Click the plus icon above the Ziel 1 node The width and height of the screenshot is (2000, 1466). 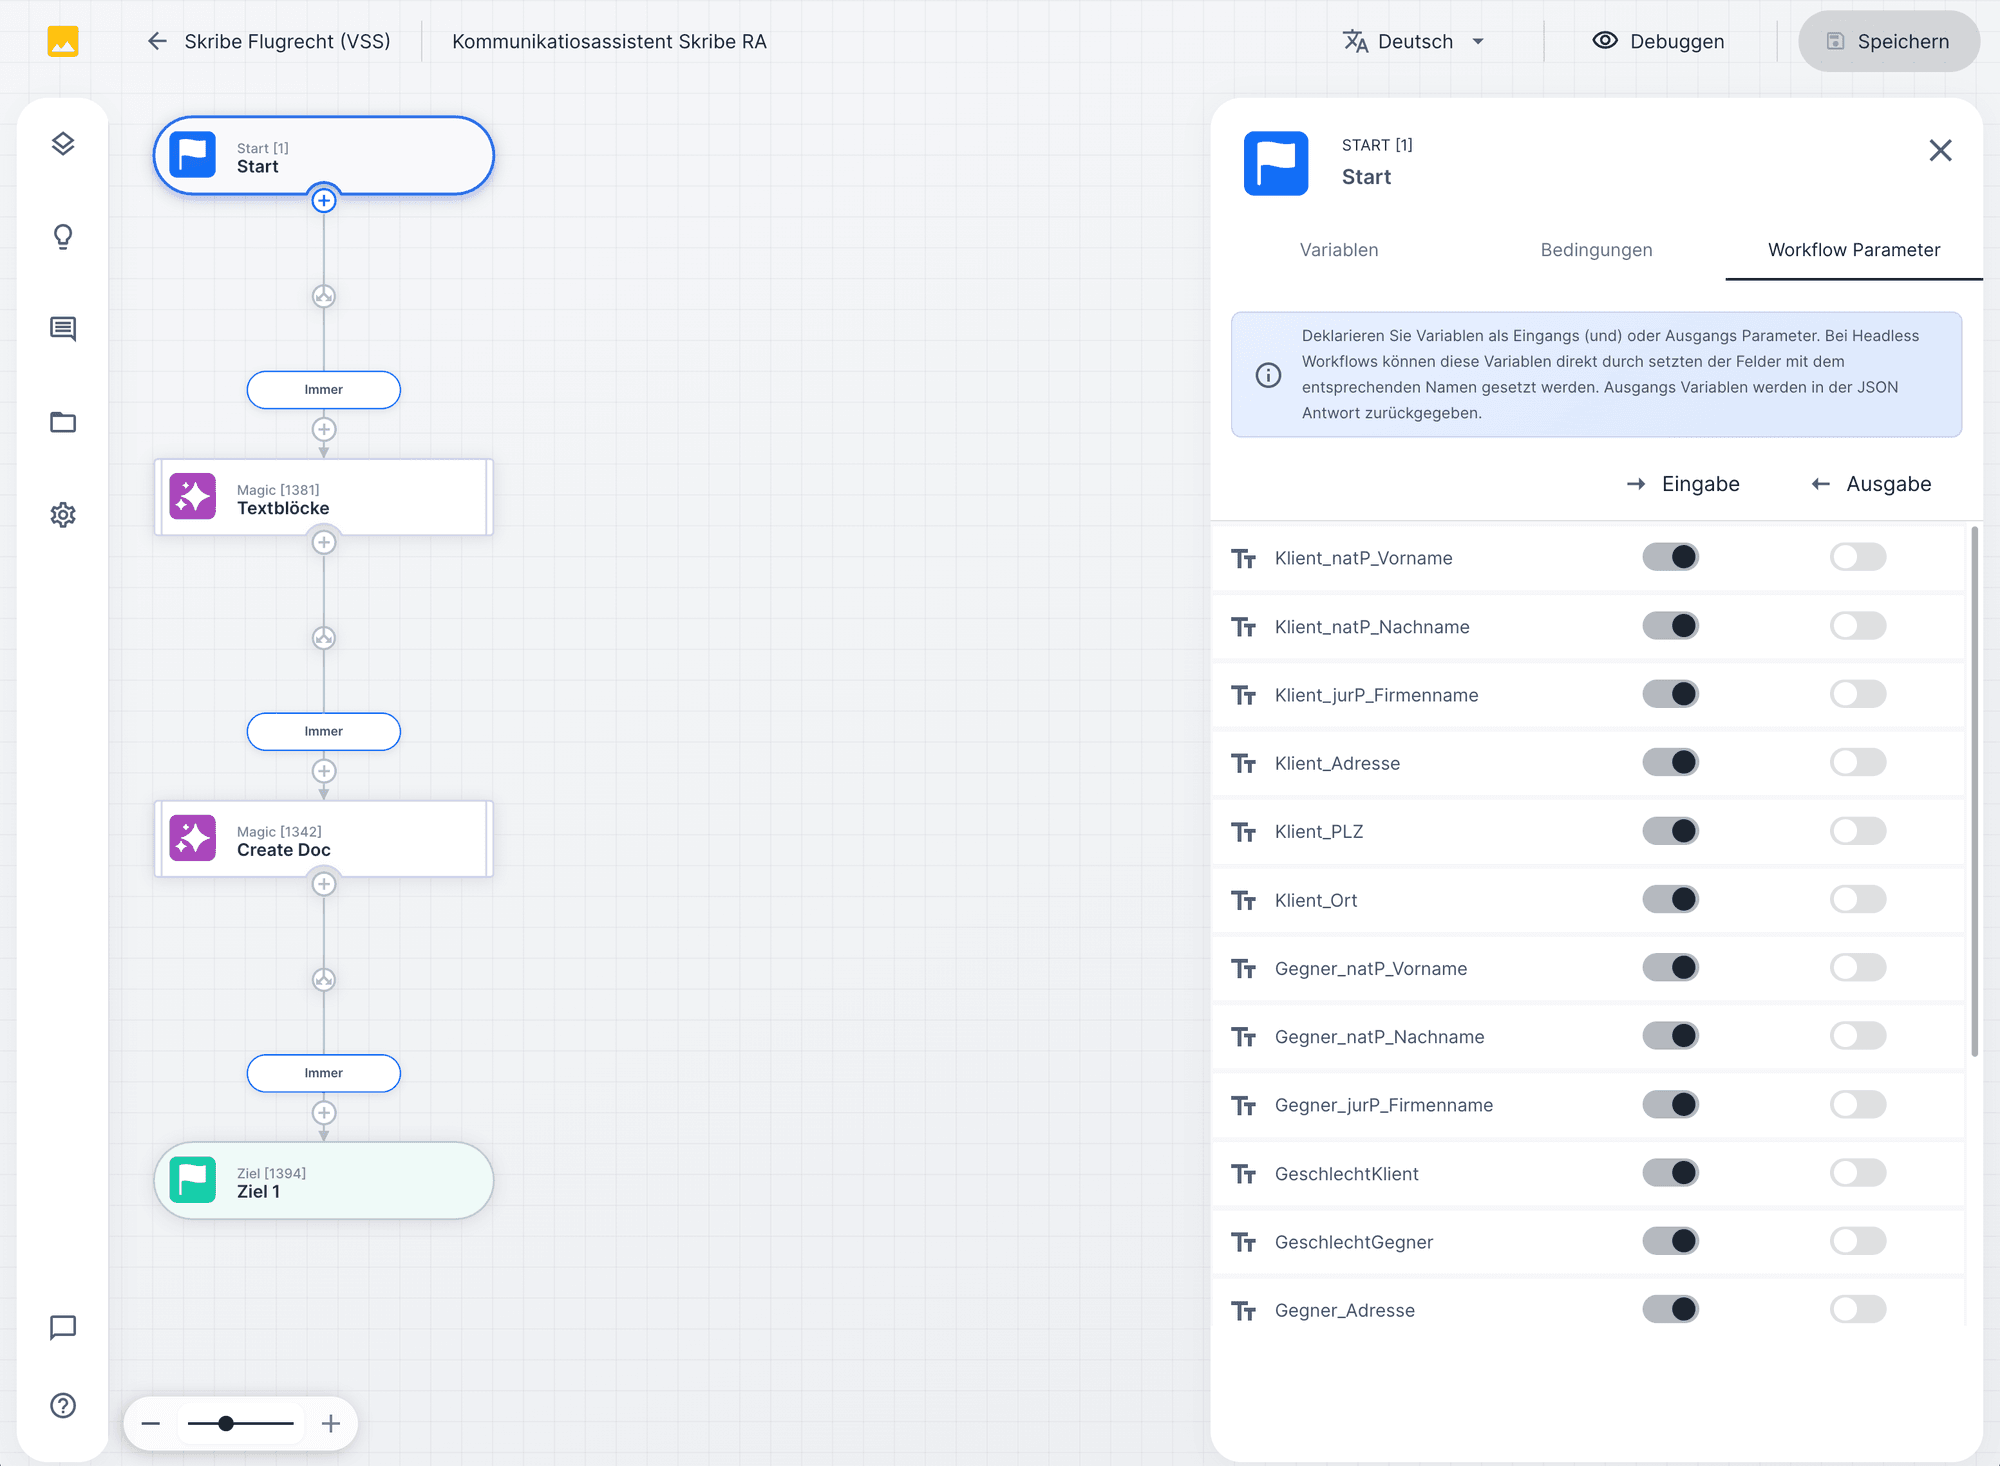click(x=324, y=1112)
